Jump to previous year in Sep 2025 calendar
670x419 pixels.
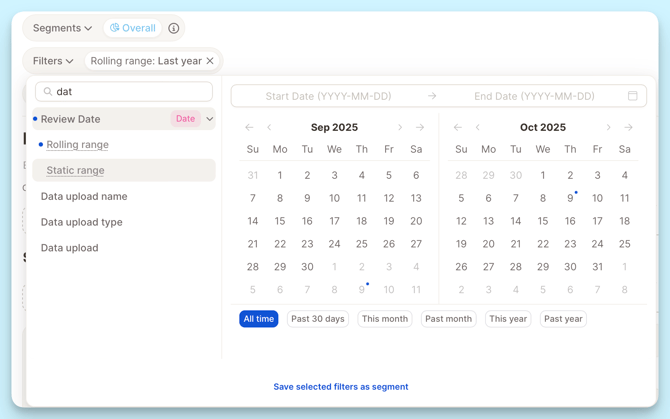[x=249, y=128]
